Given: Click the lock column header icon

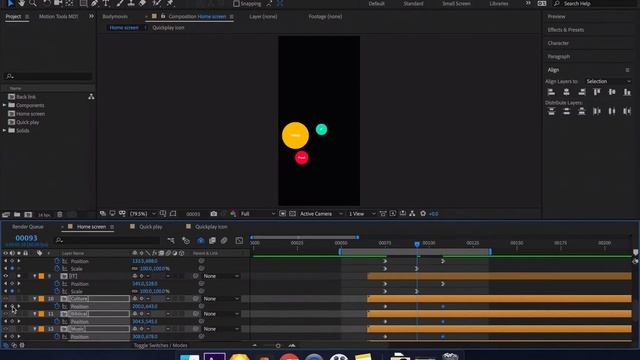Looking at the screenshot, I should [x=25, y=253].
